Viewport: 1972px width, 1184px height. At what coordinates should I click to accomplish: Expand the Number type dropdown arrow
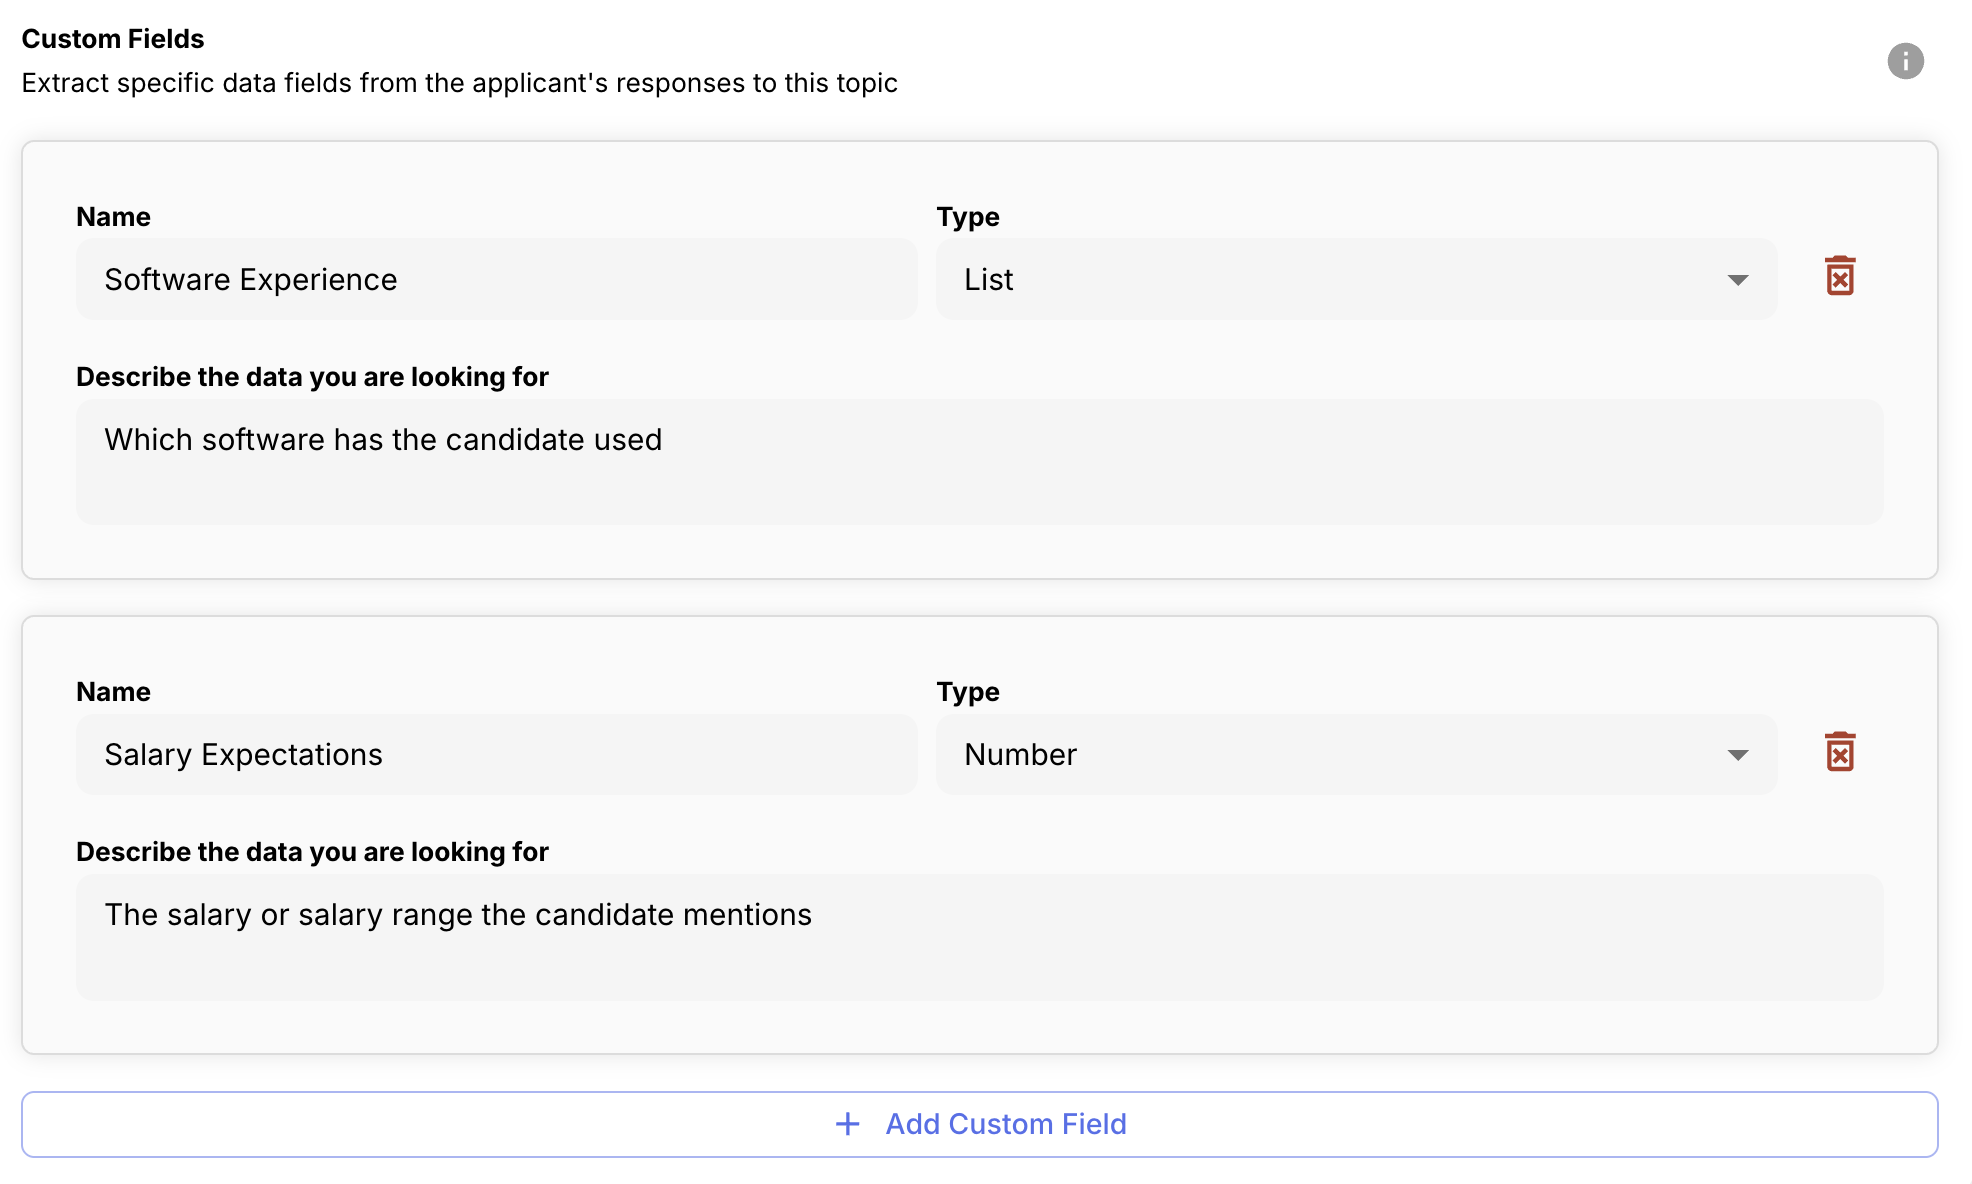coord(1738,755)
